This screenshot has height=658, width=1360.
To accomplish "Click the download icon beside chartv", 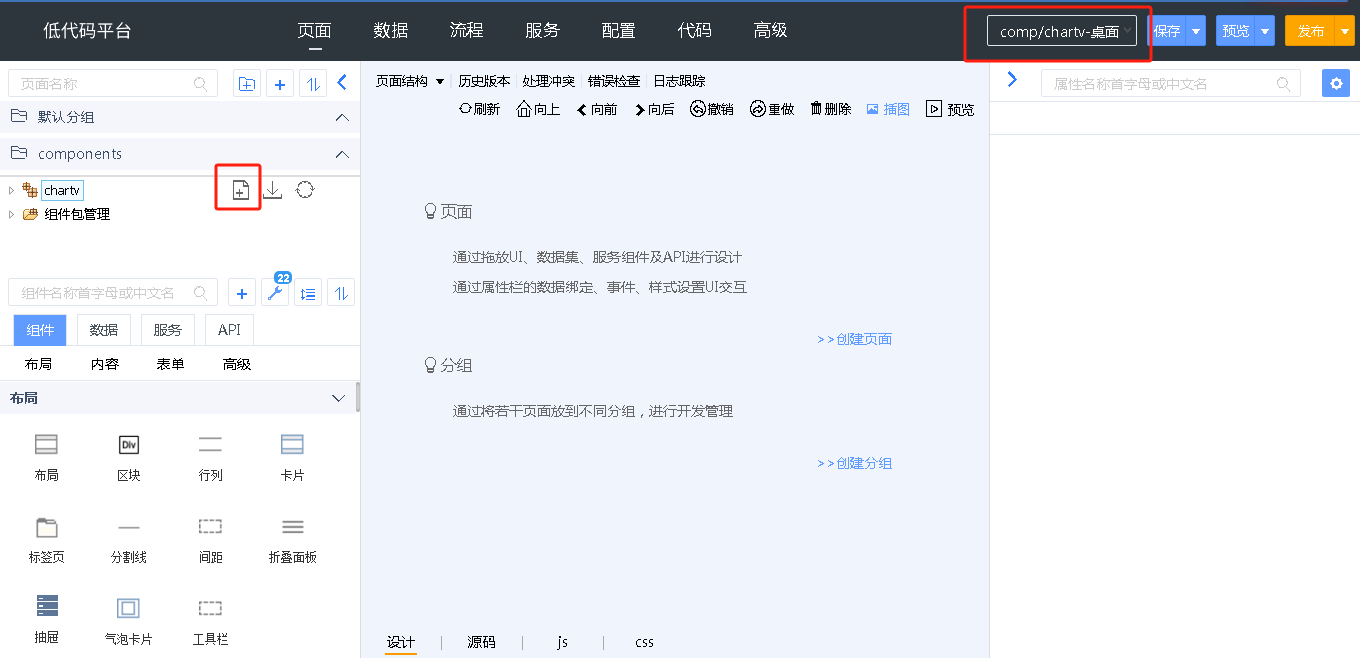I will coord(272,190).
